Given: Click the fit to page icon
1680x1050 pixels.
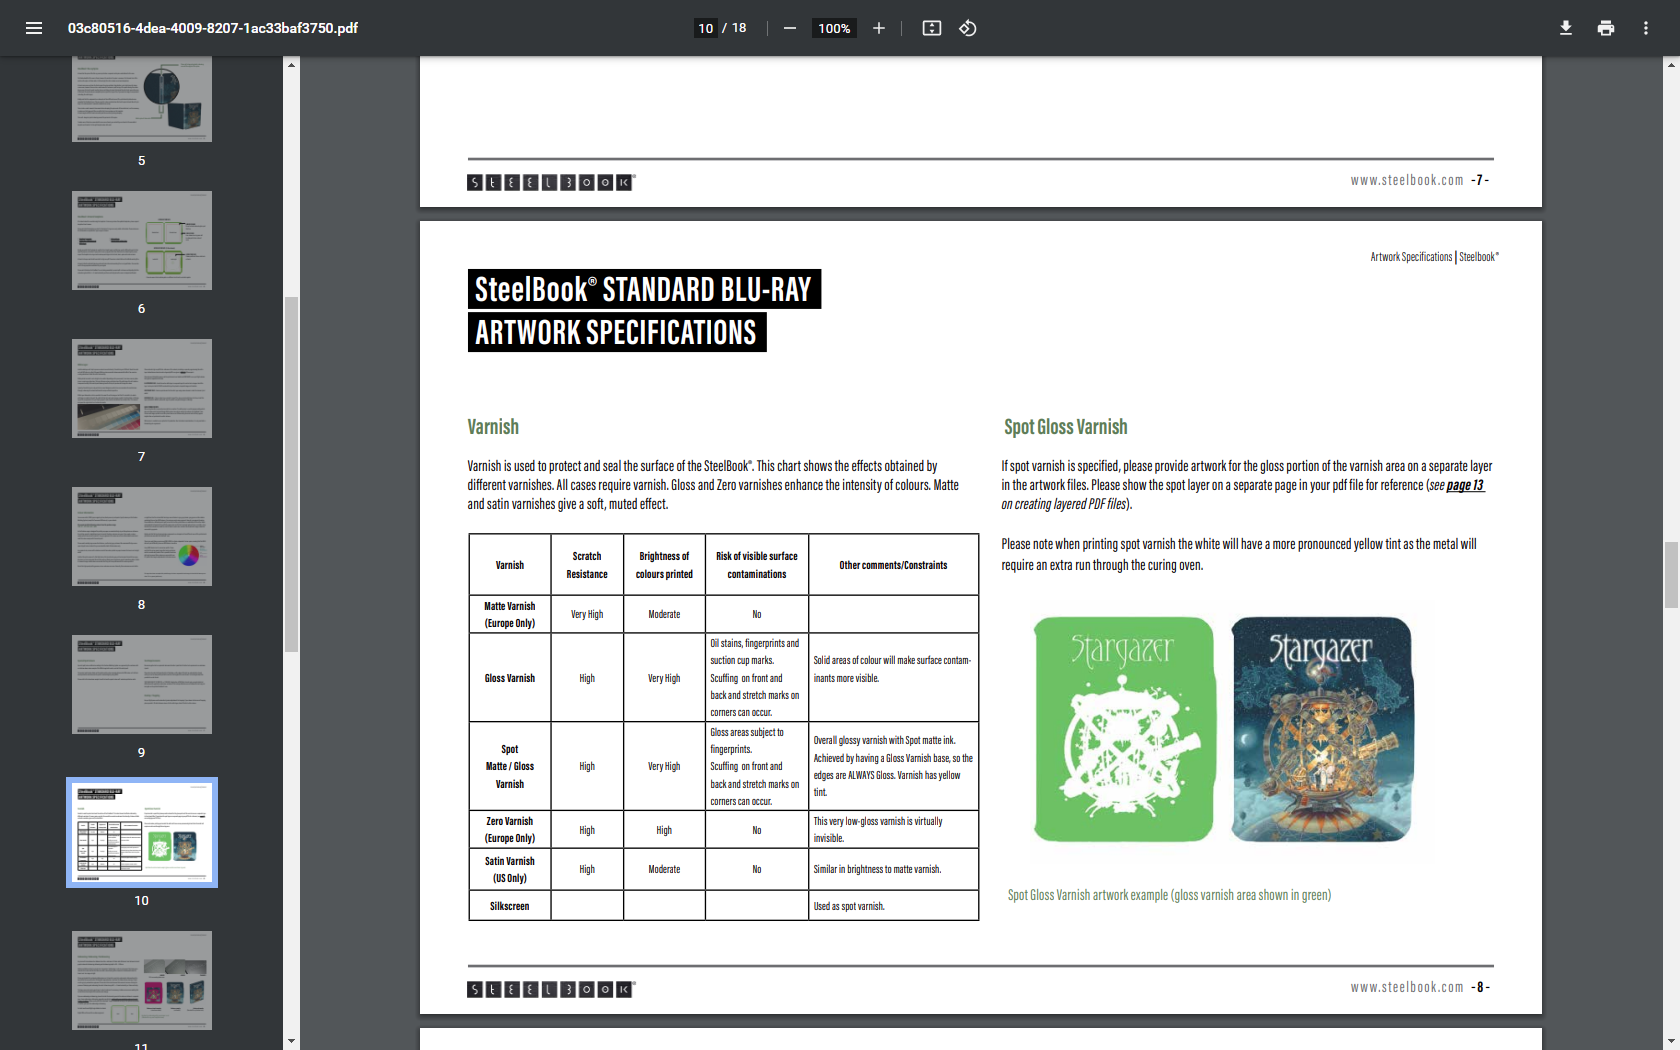Looking at the screenshot, I should [x=932, y=28].
